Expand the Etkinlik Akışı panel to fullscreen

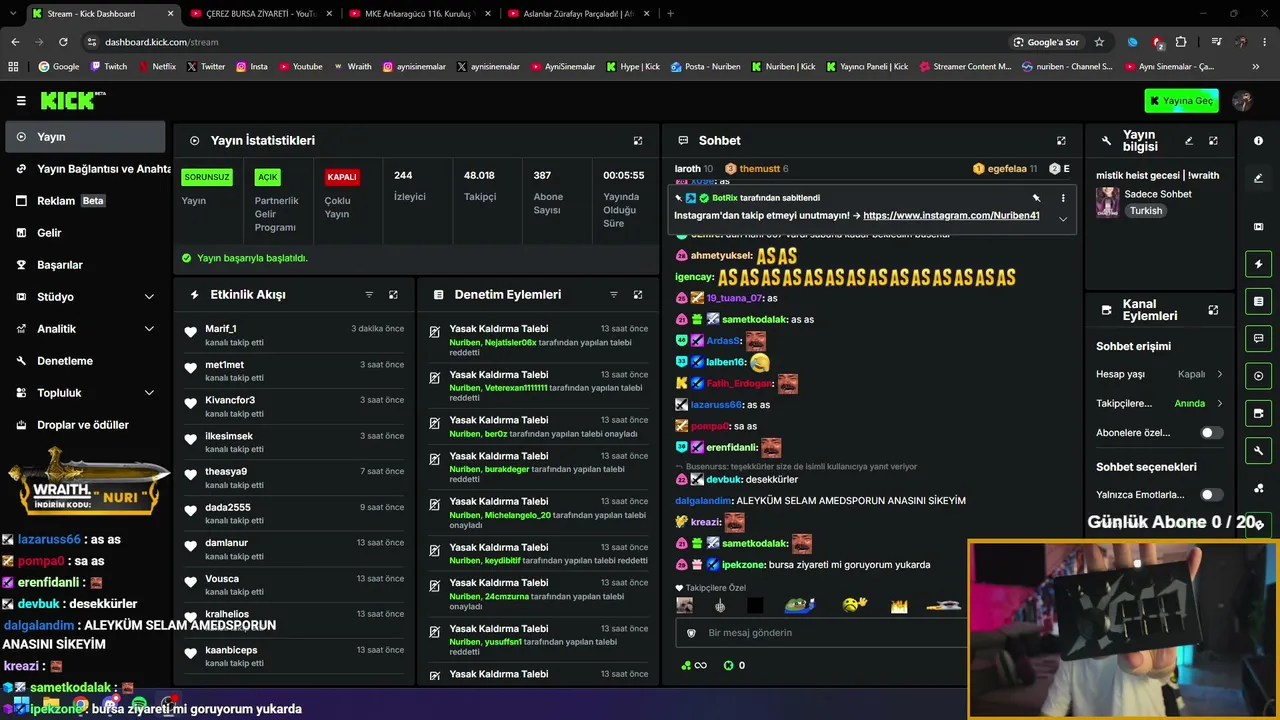[x=393, y=295]
